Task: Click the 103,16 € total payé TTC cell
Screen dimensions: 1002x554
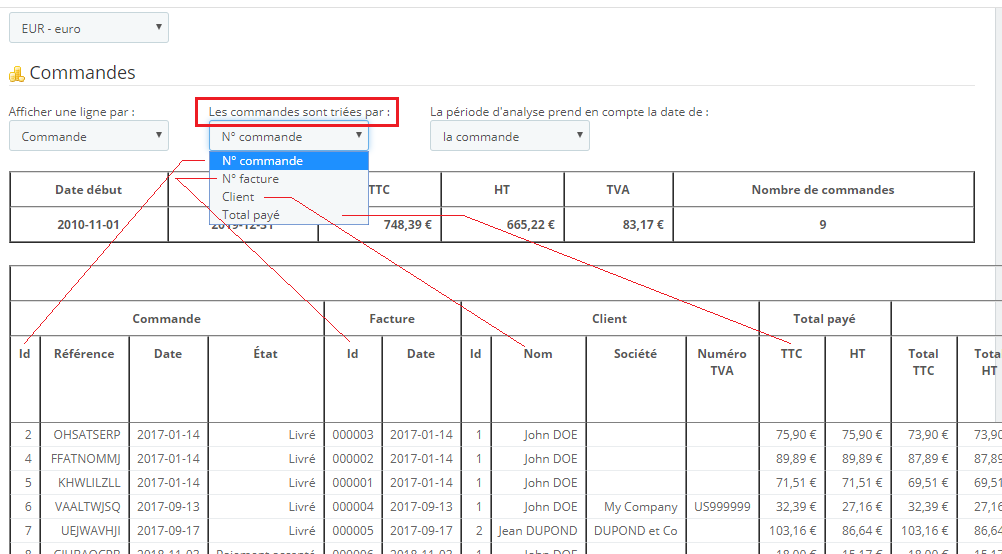Action: 792,530
